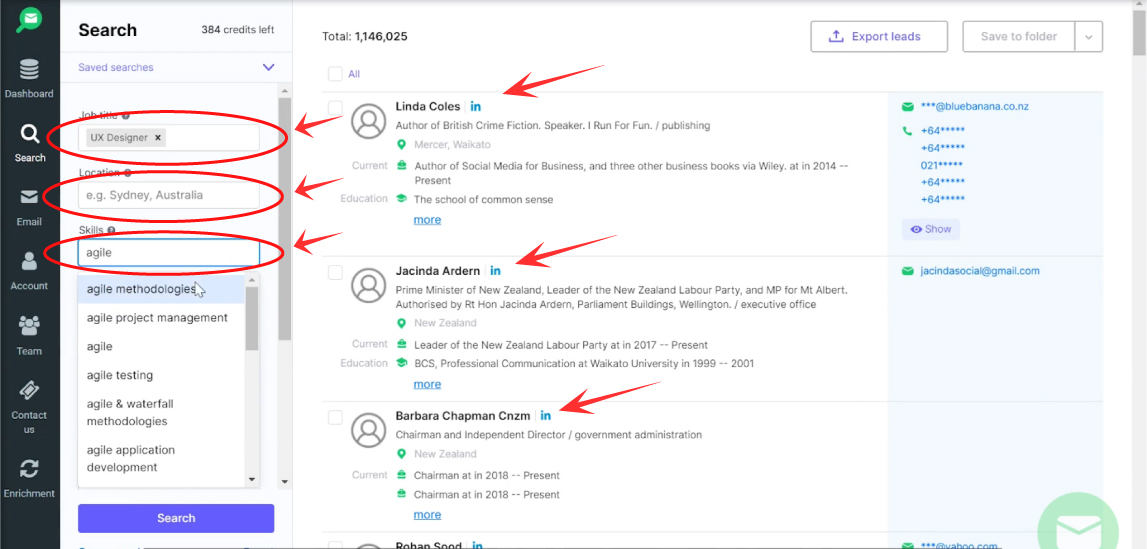
Task: Click the Location input field
Action: click(x=168, y=195)
